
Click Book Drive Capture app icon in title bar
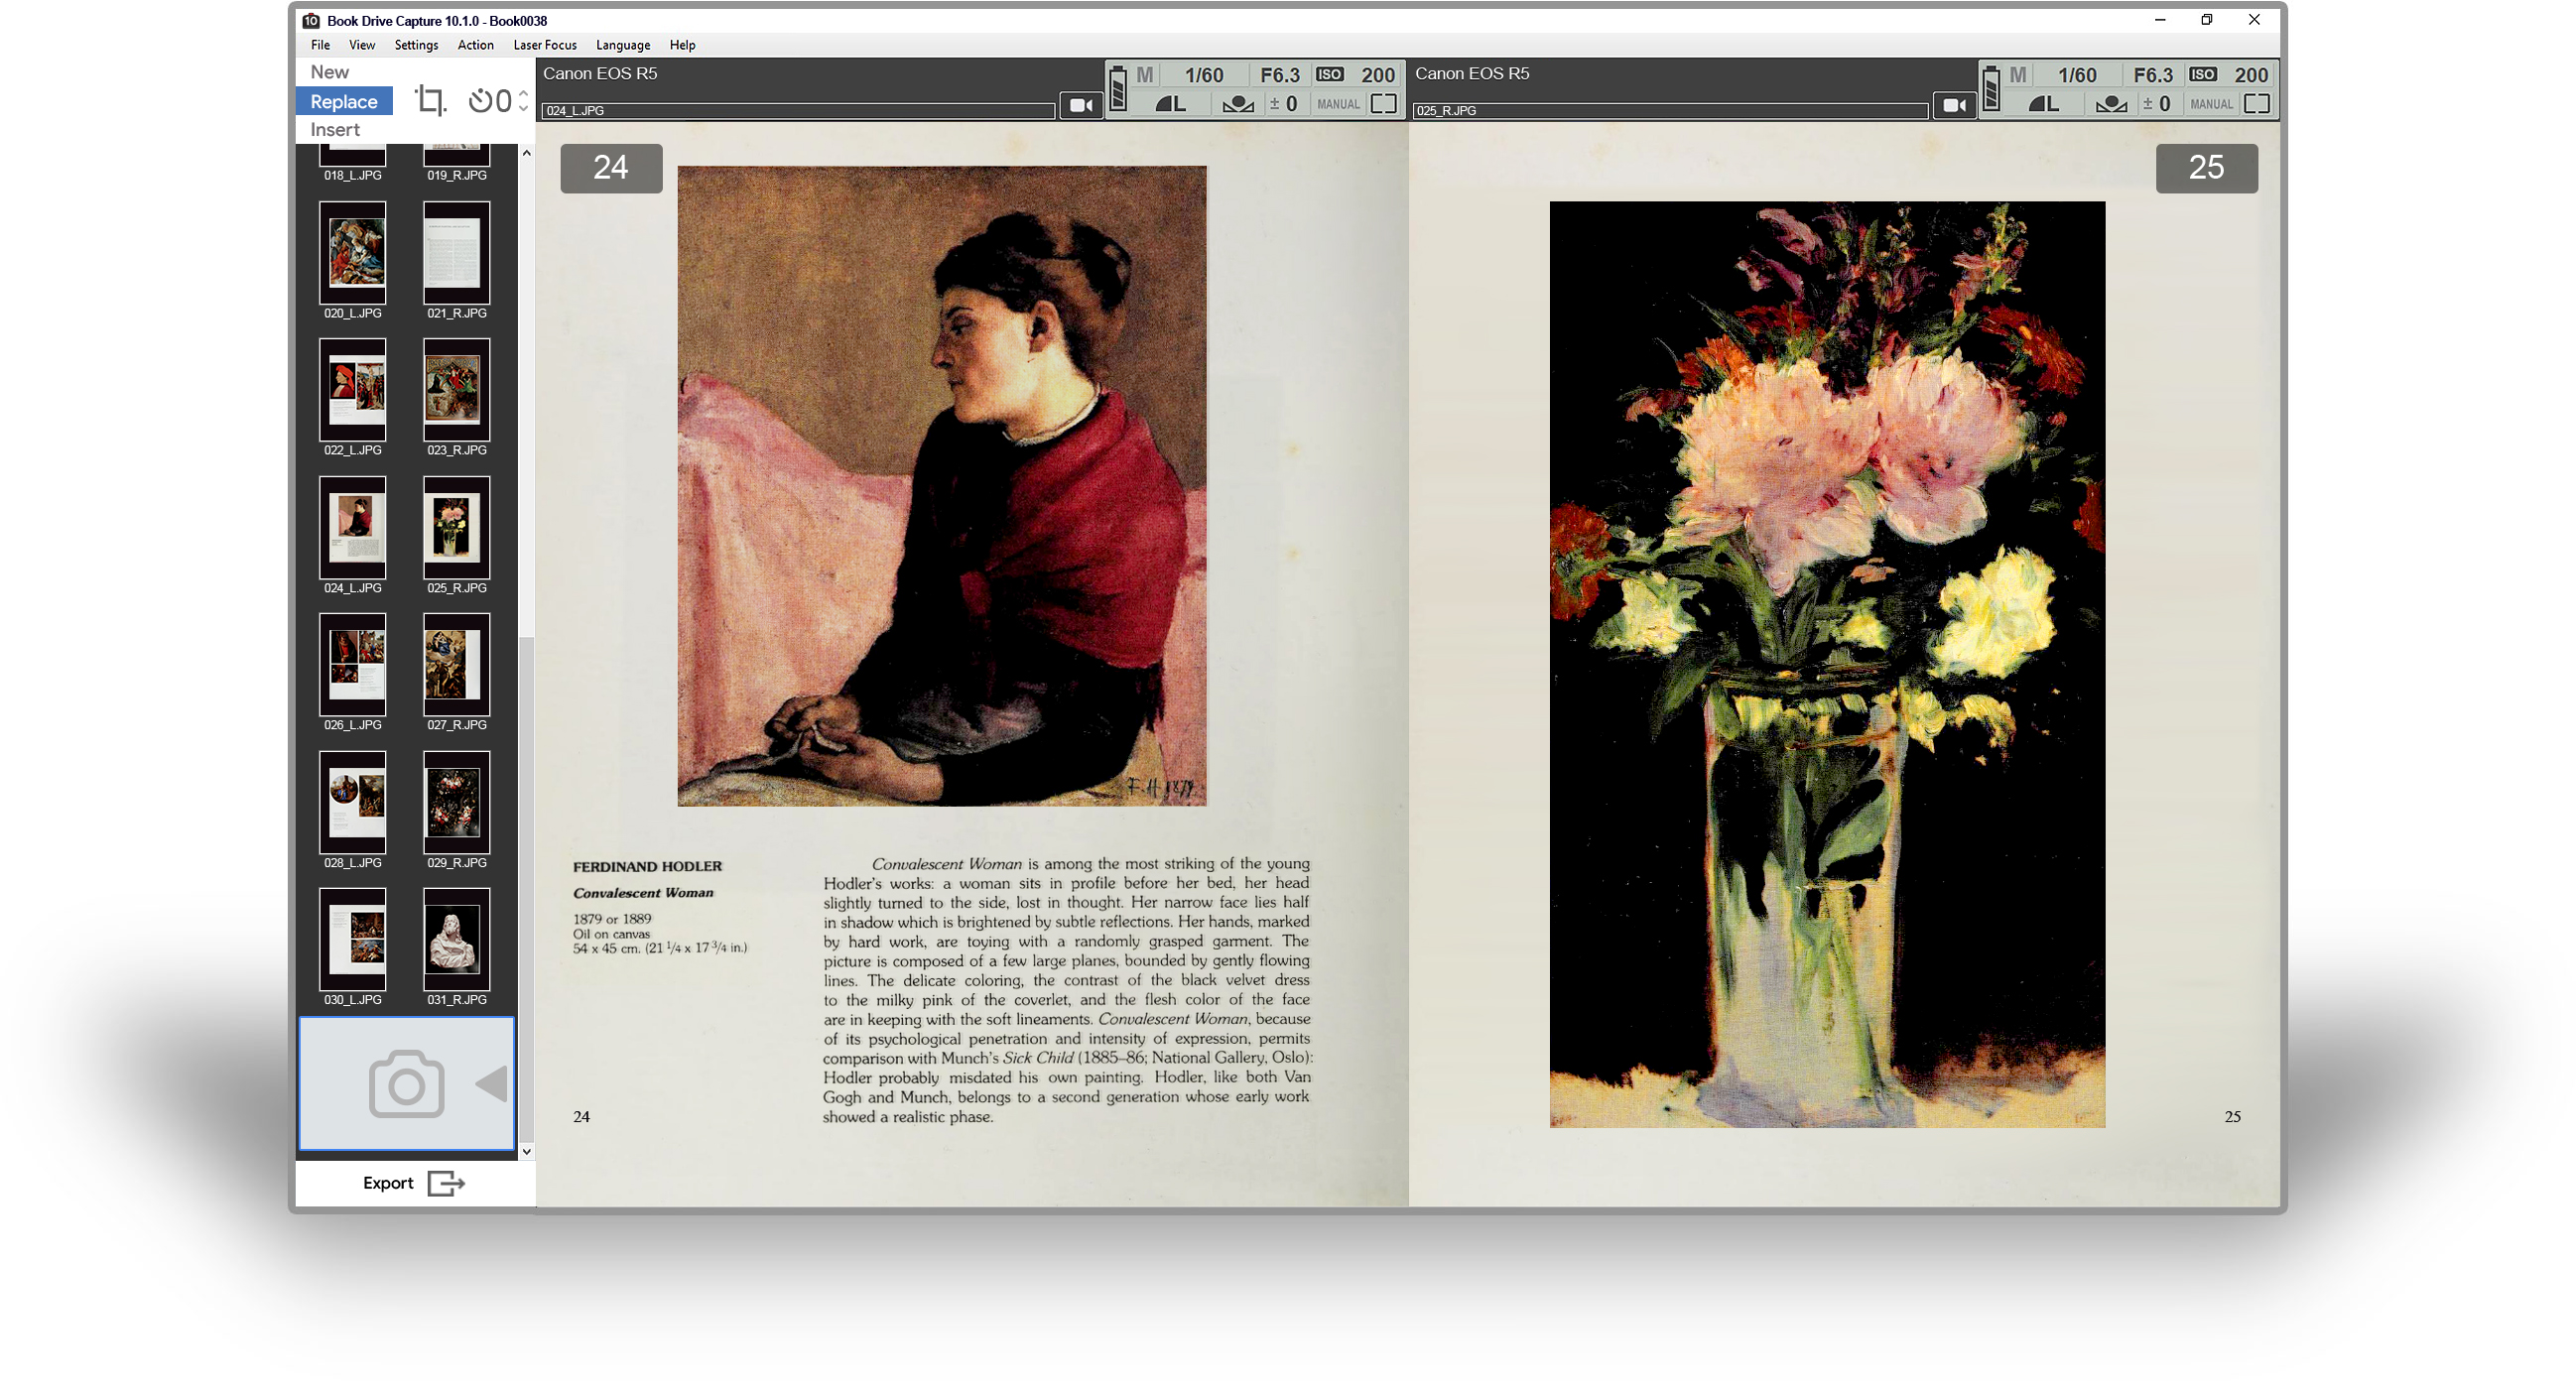(x=311, y=20)
